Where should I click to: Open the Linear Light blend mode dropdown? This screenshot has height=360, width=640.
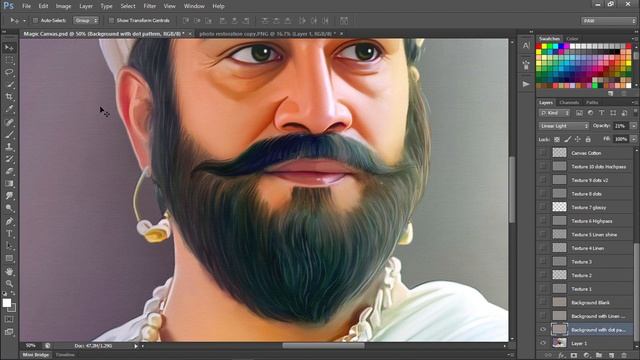564,126
